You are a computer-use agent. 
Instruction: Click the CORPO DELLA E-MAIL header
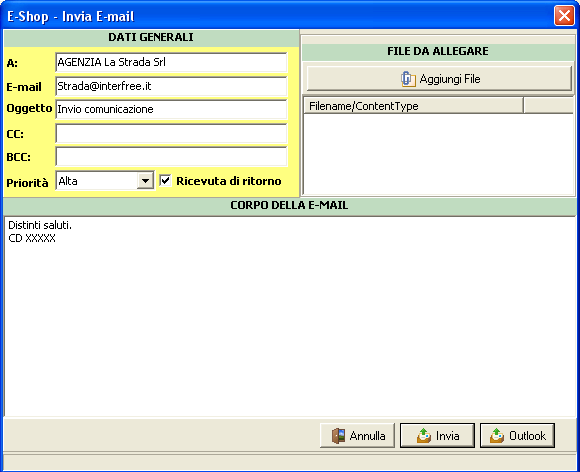[289, 205]
